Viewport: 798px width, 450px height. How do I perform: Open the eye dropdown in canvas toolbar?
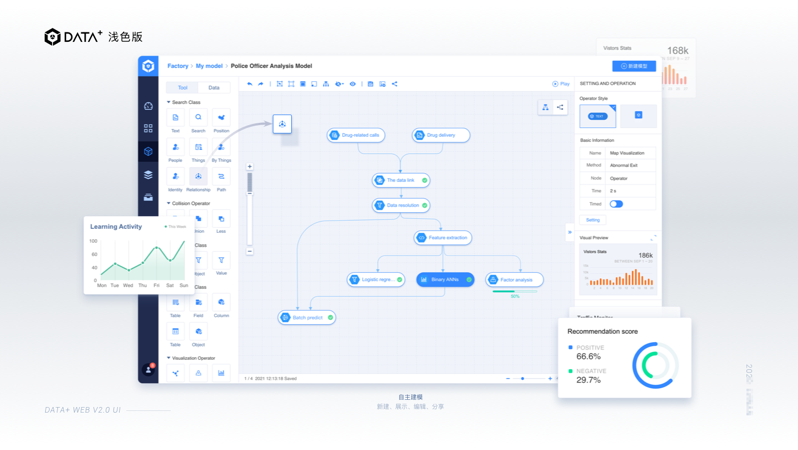tap(339, 84)
